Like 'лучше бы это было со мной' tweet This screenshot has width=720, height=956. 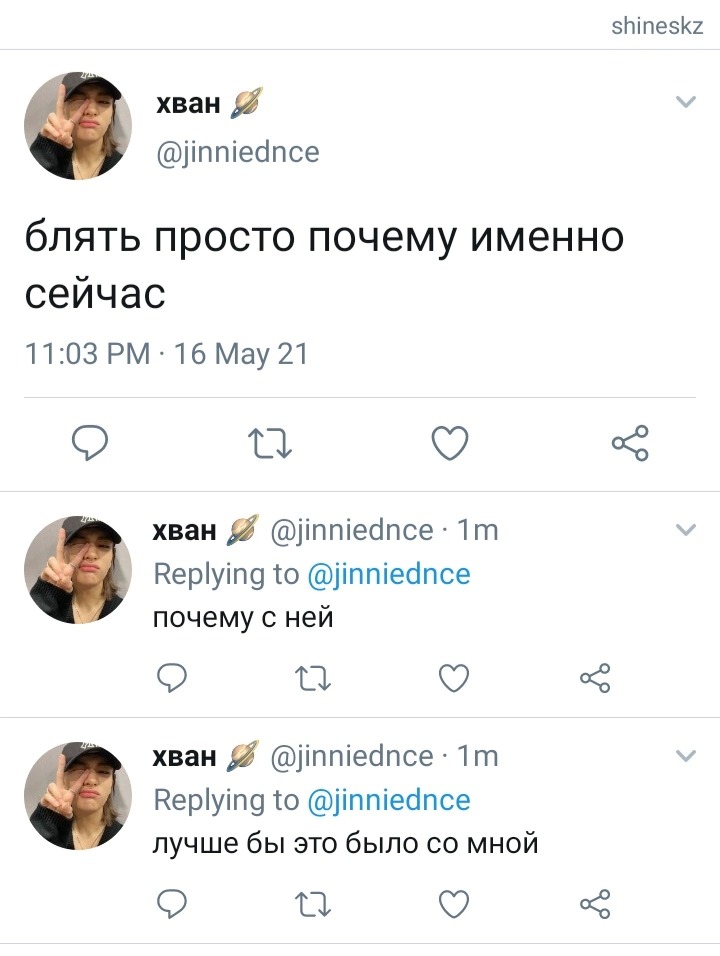click(454, 904)
